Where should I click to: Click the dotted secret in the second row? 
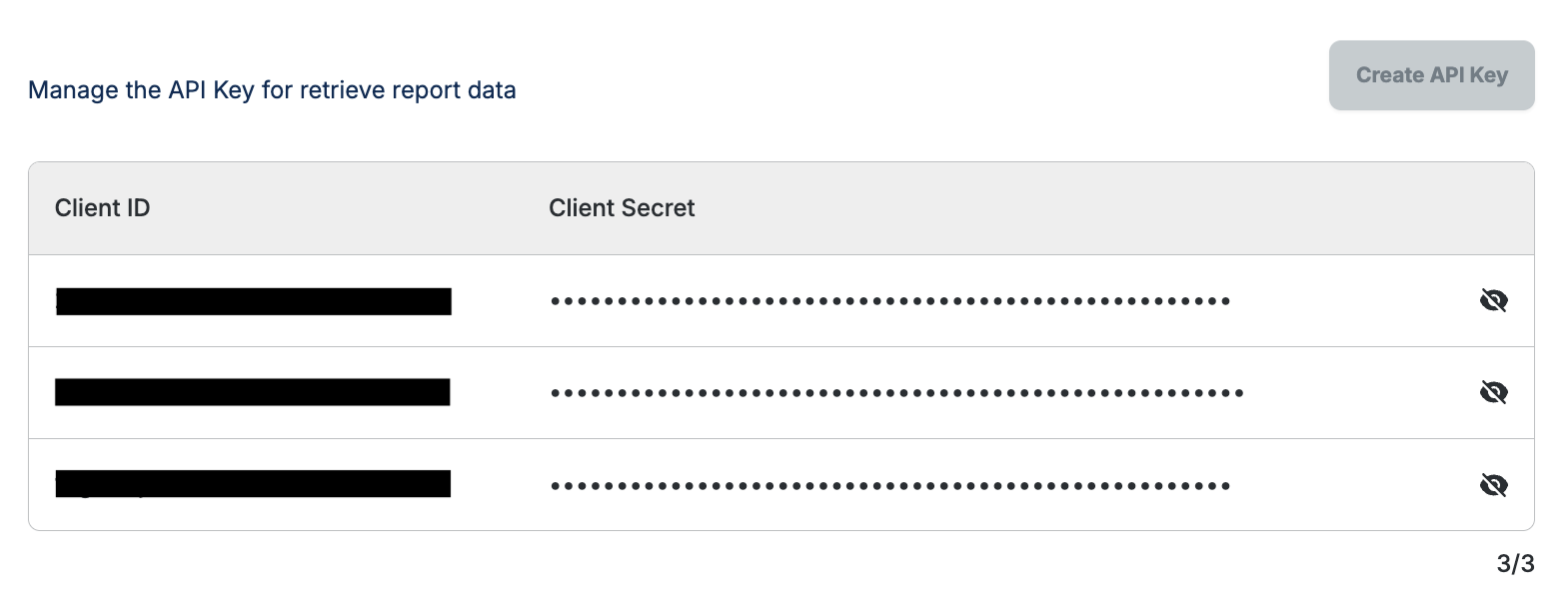coord(895,392)
